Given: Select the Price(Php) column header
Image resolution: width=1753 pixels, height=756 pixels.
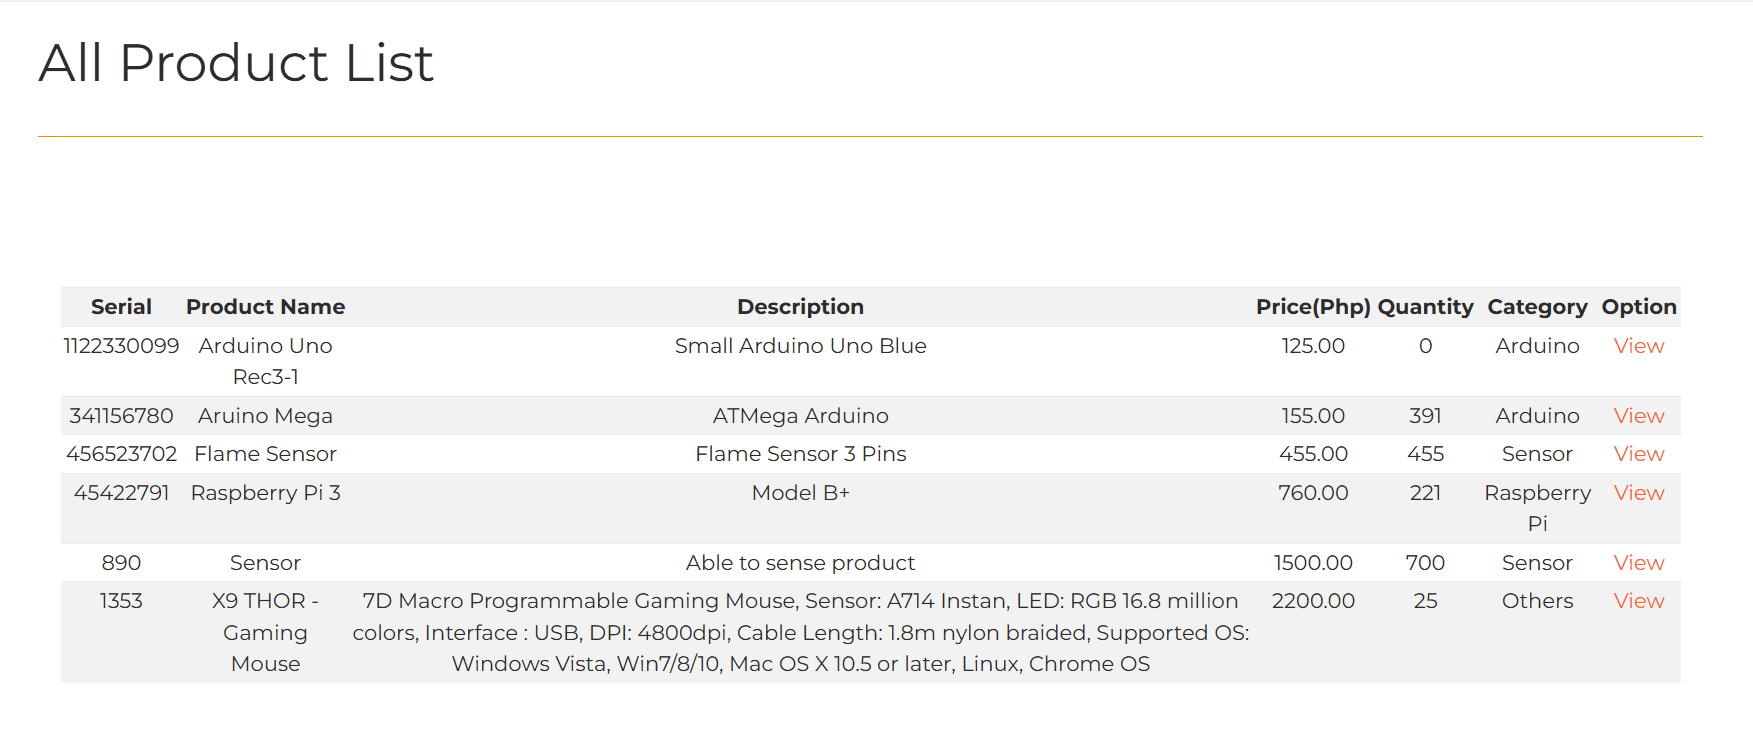Looking at the screenshot, I should pos(1313,307).
